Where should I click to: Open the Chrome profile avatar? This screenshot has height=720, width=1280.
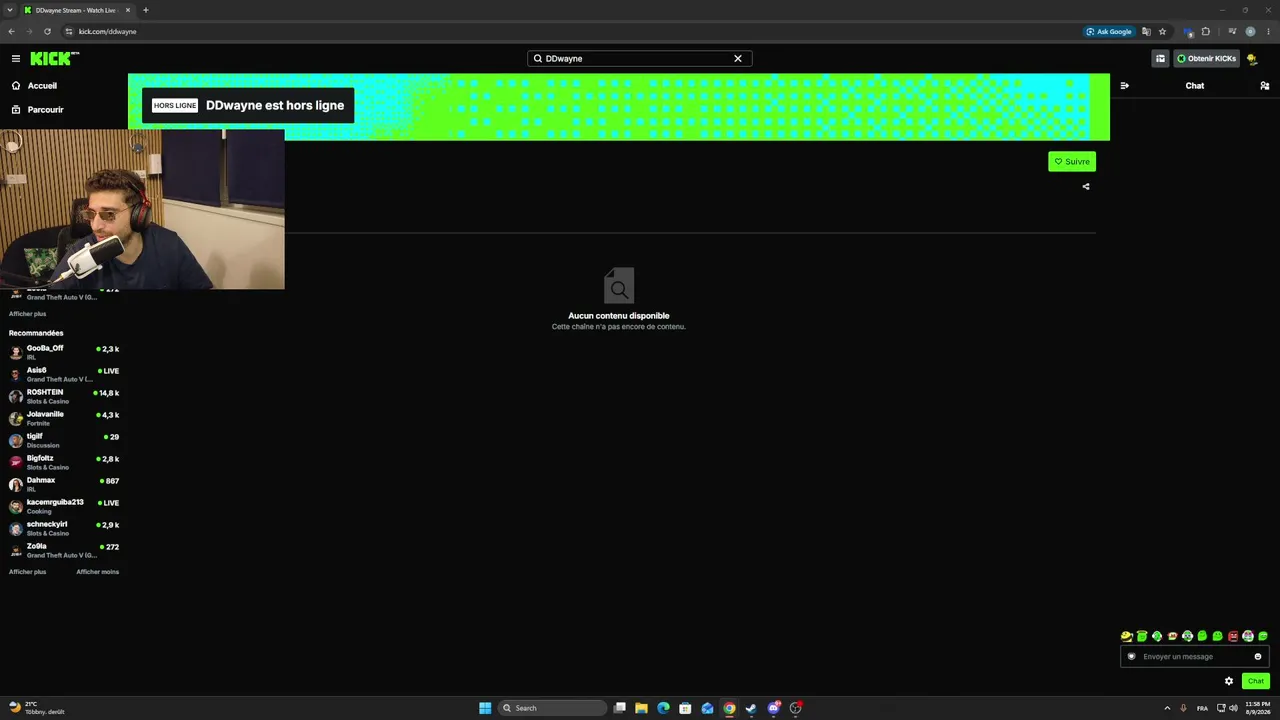pos(1250,31)
